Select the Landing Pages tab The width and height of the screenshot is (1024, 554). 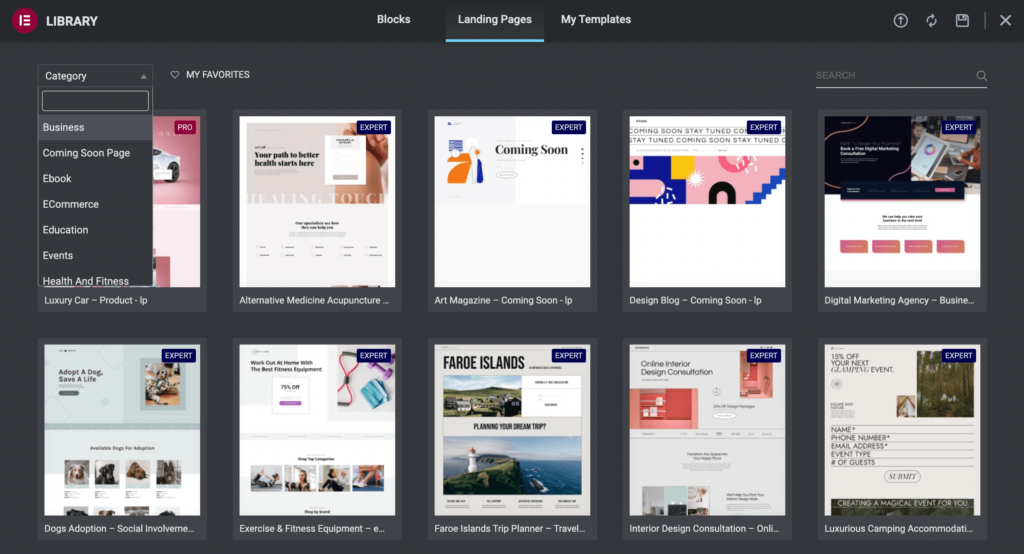pyautogui.click(x=494, y=20)
